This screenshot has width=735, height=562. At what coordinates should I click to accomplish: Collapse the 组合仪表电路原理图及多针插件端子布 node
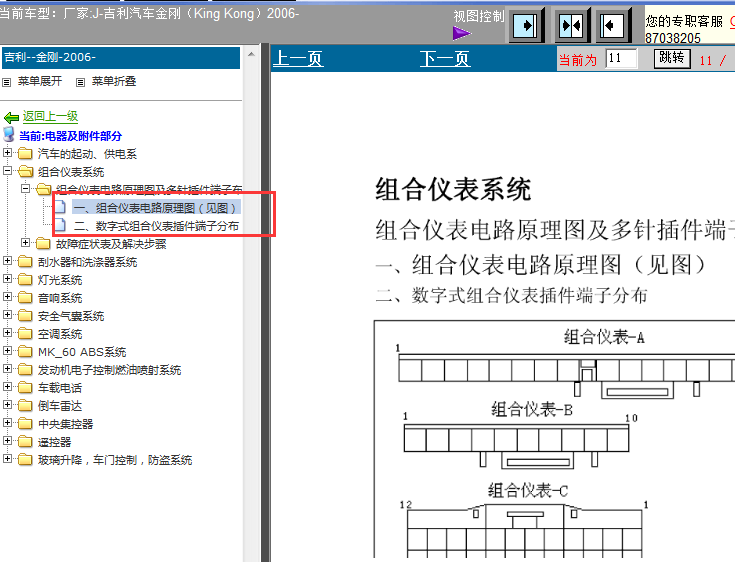(x=26, y=188)
